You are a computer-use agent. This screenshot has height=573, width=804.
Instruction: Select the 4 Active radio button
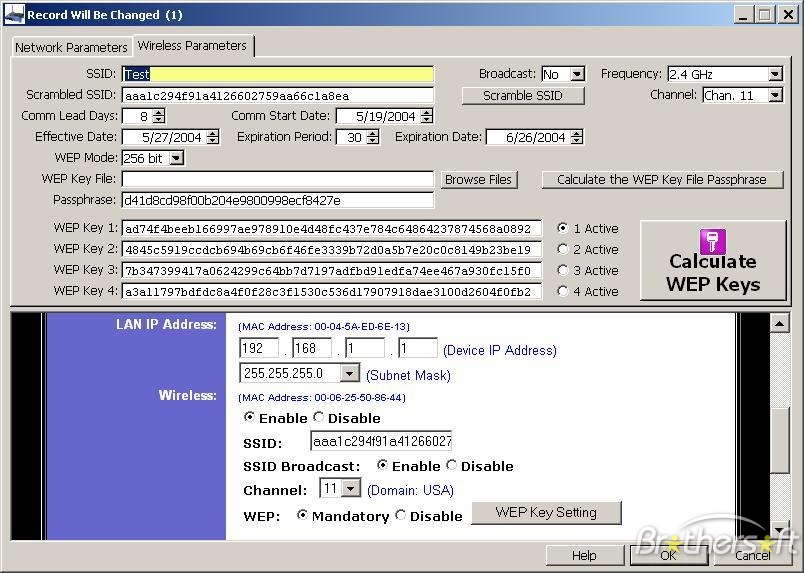[x=562, y=291]
